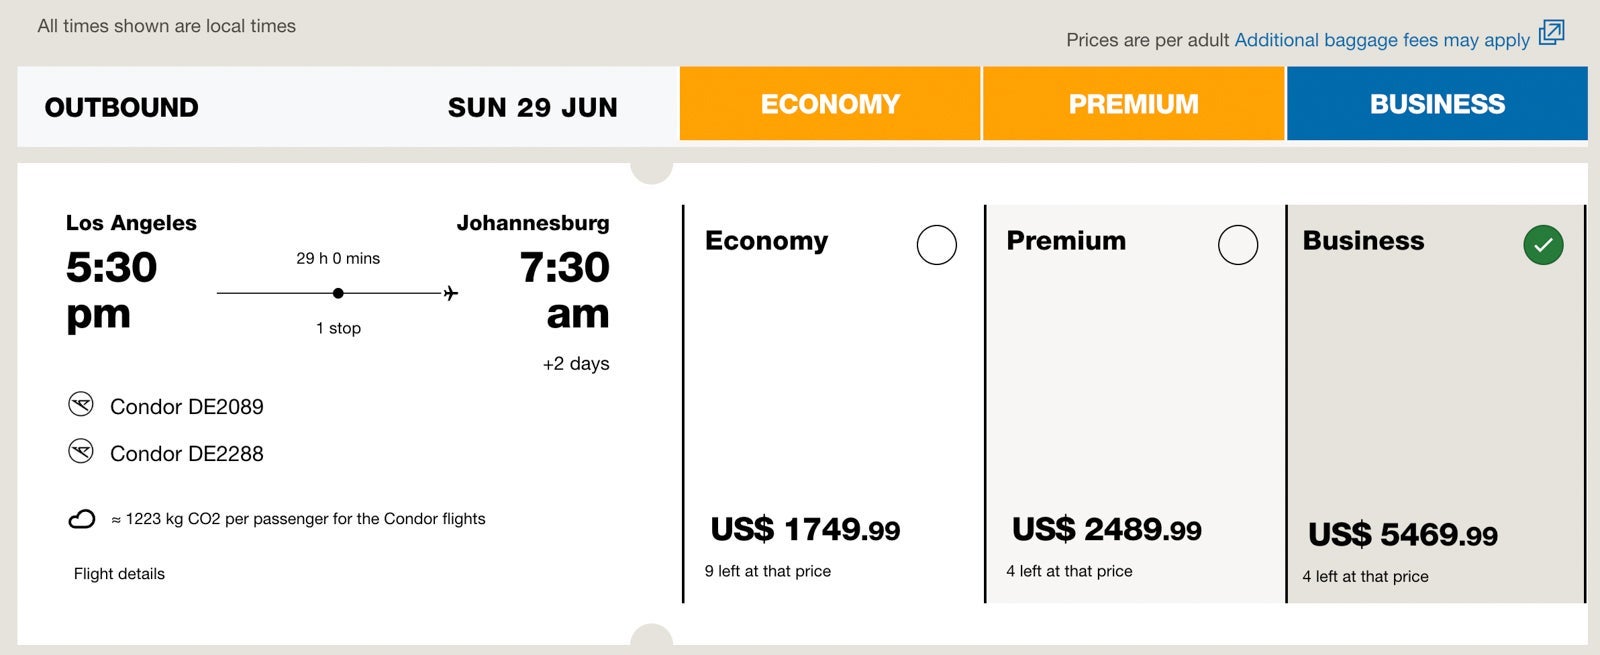Switch to the PREMIUM column header
Viewport: 1600px width, 655px height.
click(1133, 103)
